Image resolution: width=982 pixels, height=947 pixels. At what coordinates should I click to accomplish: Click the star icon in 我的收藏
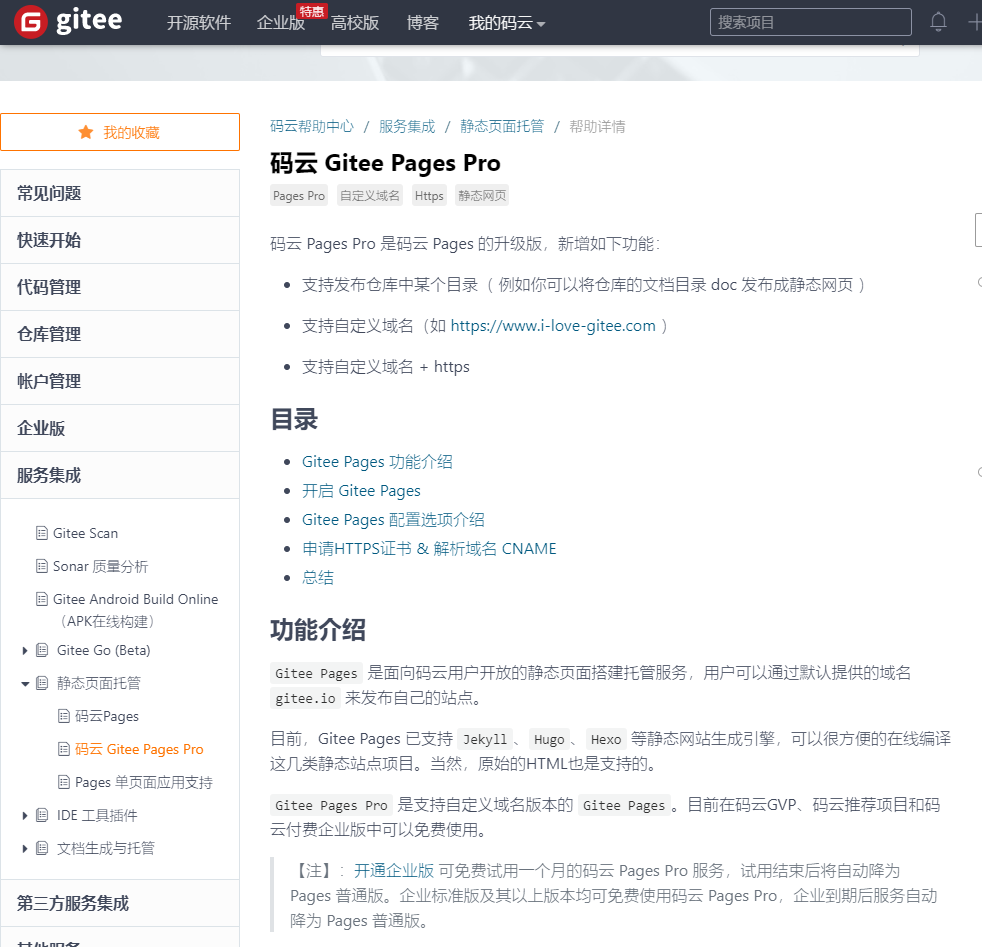tap(86, 132)
